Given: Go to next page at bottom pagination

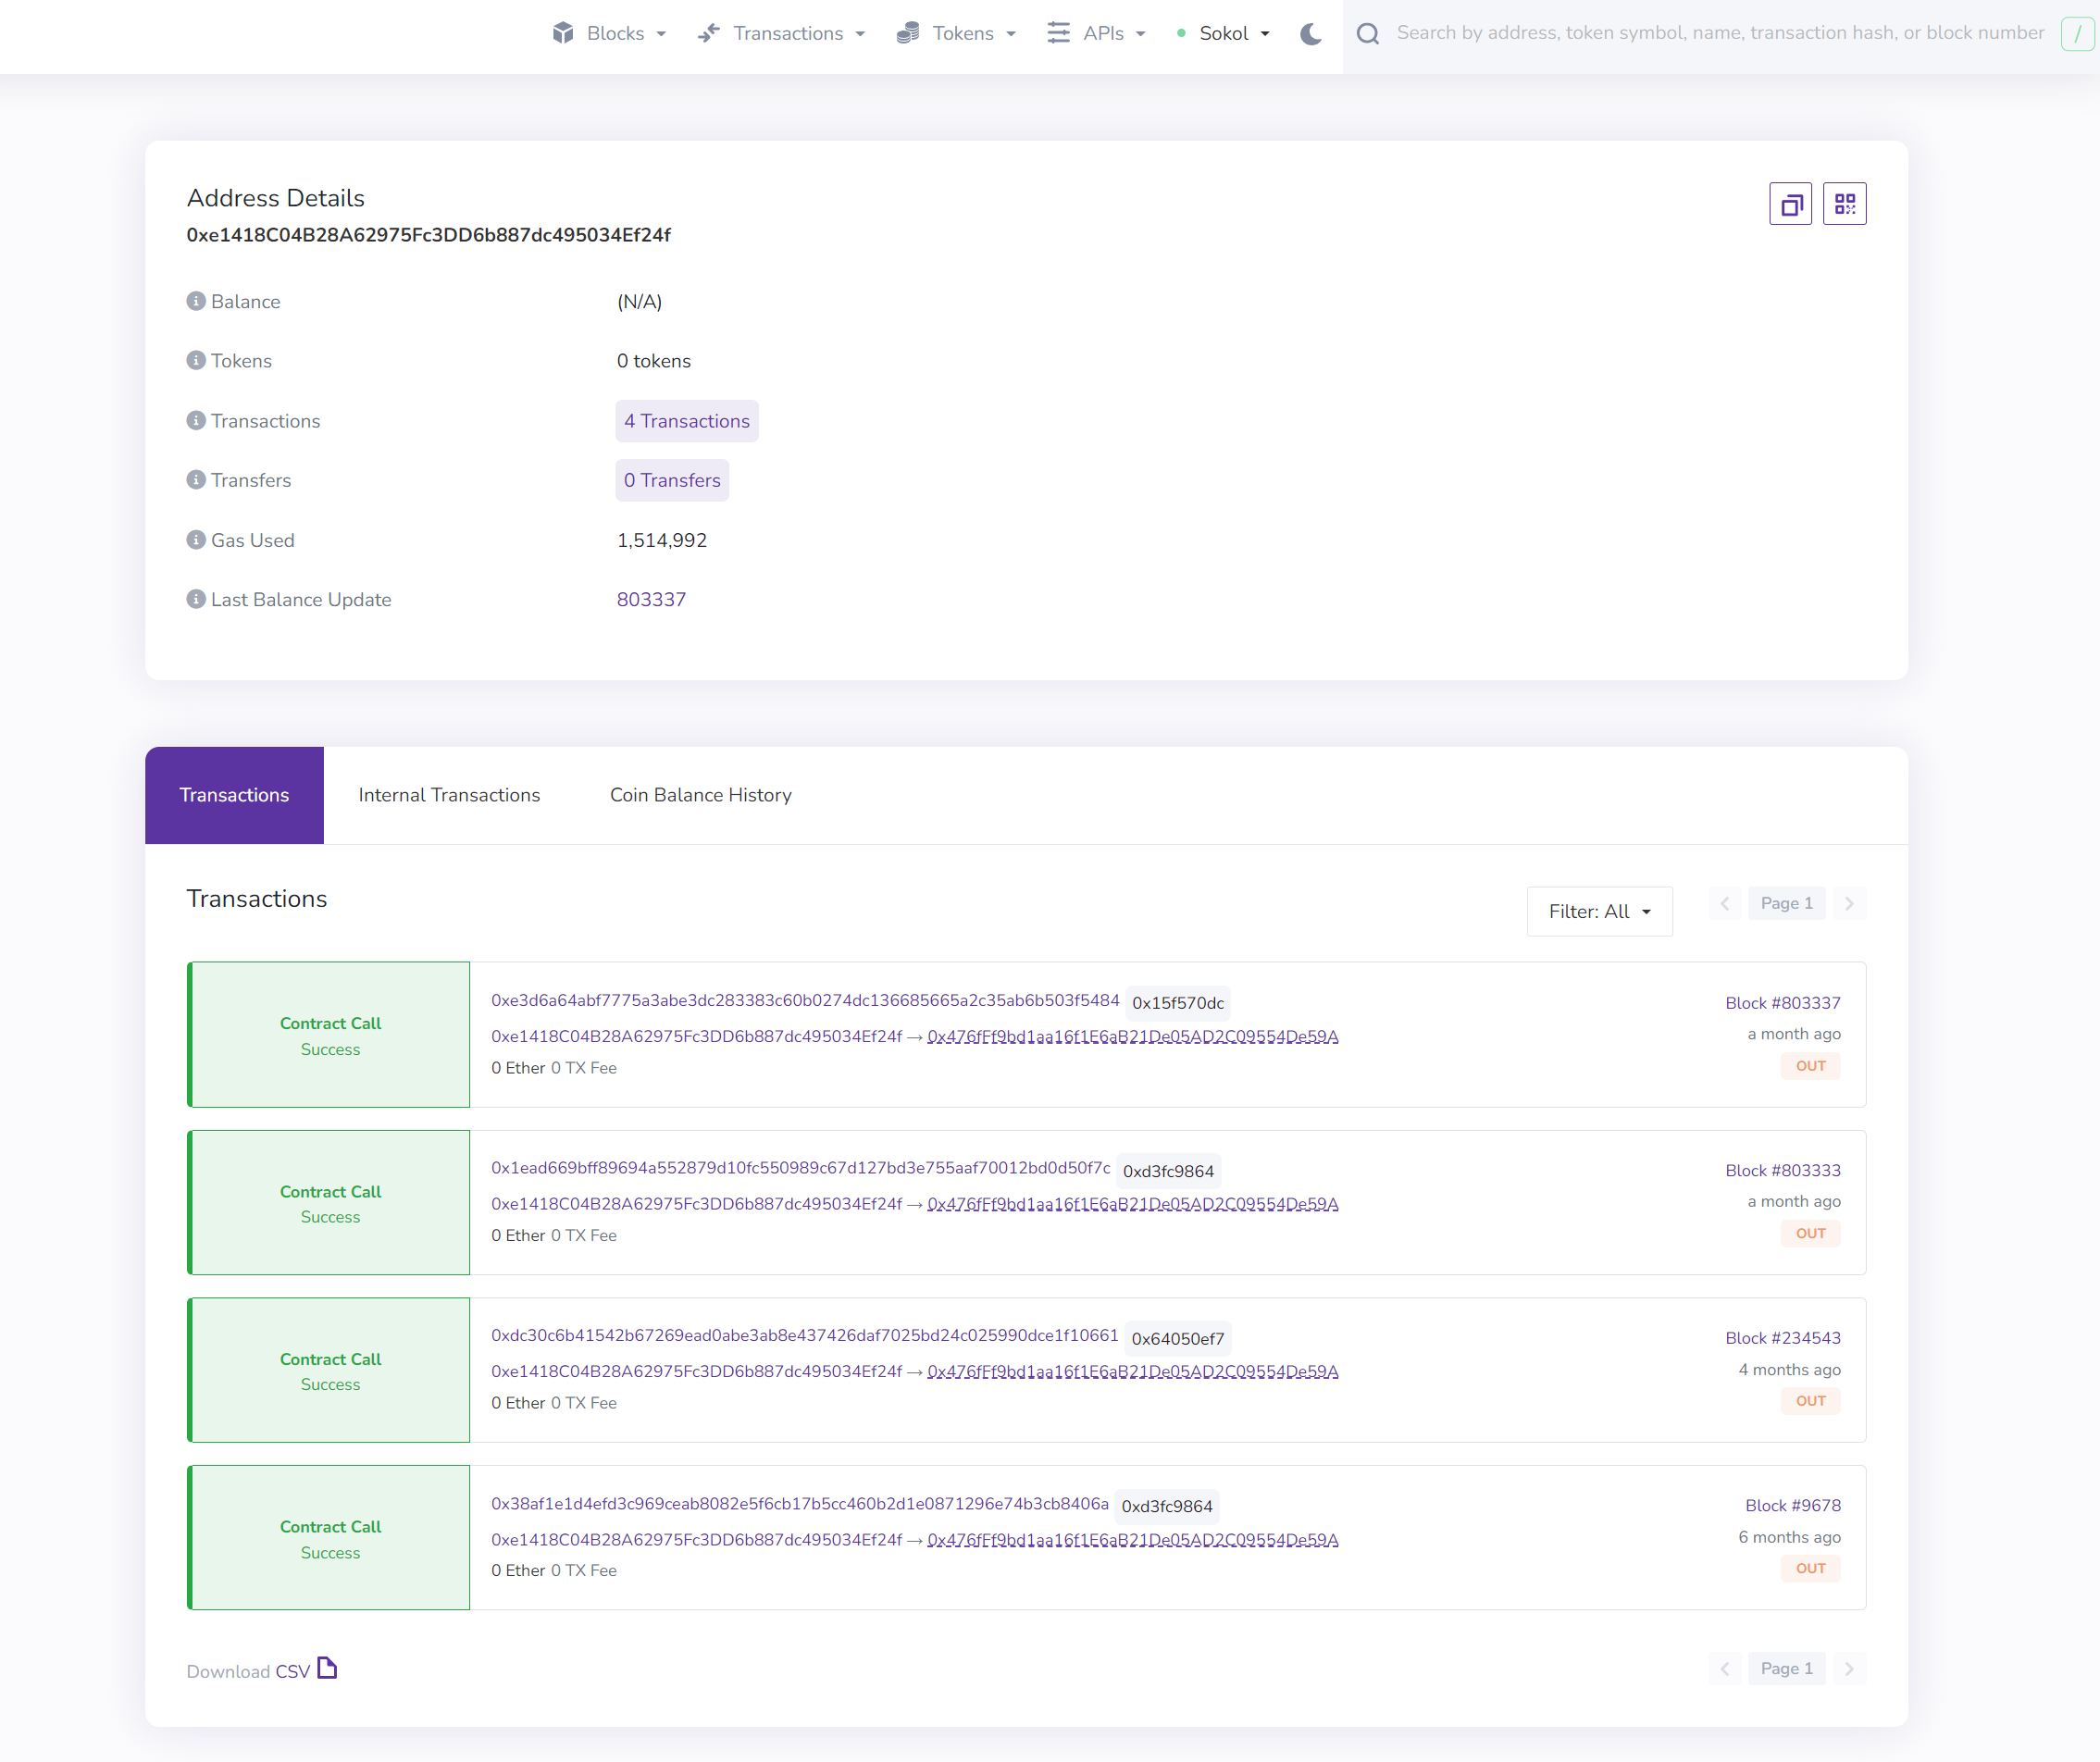Looking at the screenshot, I should tap(1849, 1669).
